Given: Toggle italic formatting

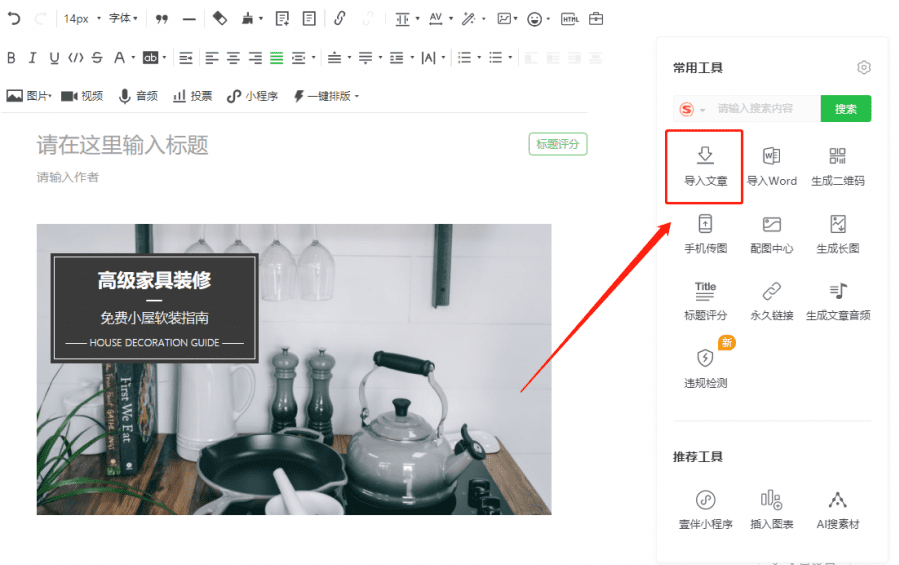Looking at the screenshot, I should pyautogui.click(x=32, y=57).
